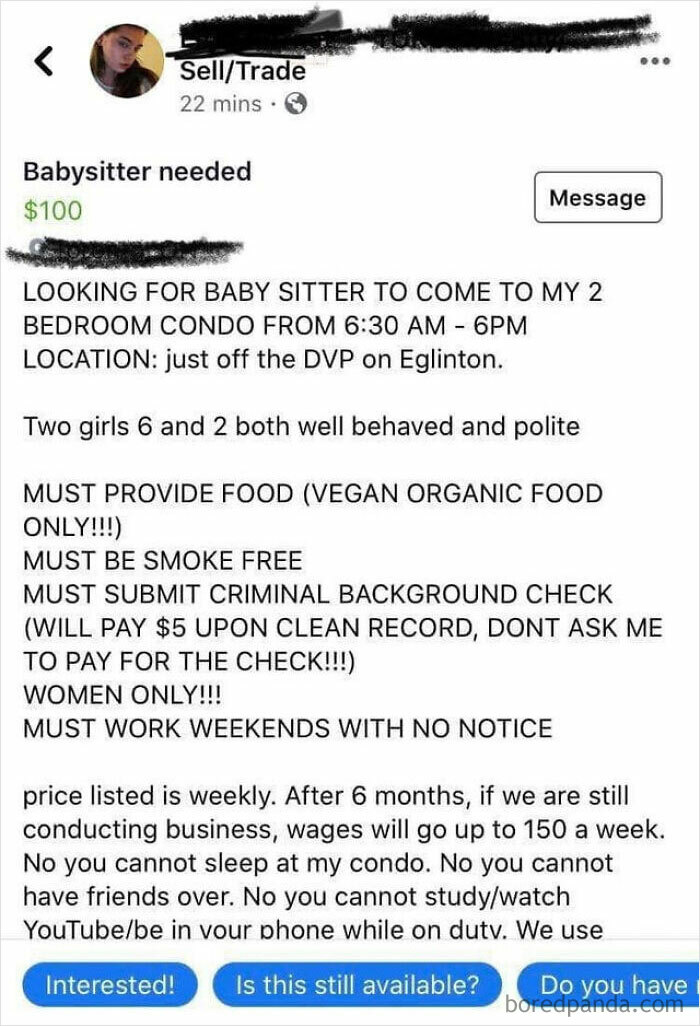The height and width of the screenshot is (1026, 700).
Task: Tap the 'Is this still available?' reply
Action: coord(359,986)
